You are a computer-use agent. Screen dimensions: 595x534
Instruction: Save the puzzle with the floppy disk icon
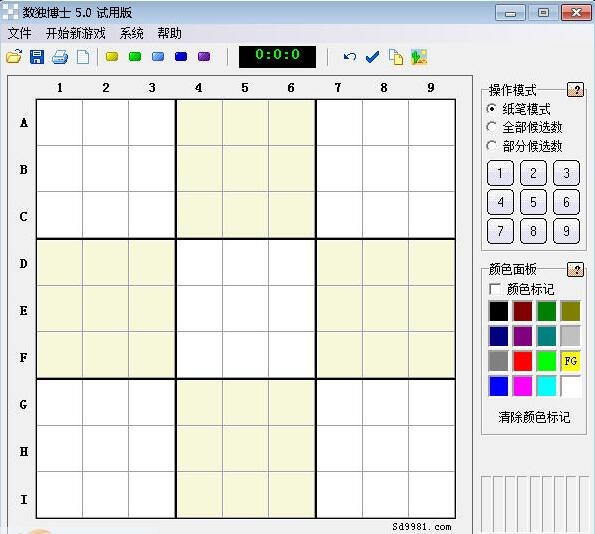coord(37,57)
